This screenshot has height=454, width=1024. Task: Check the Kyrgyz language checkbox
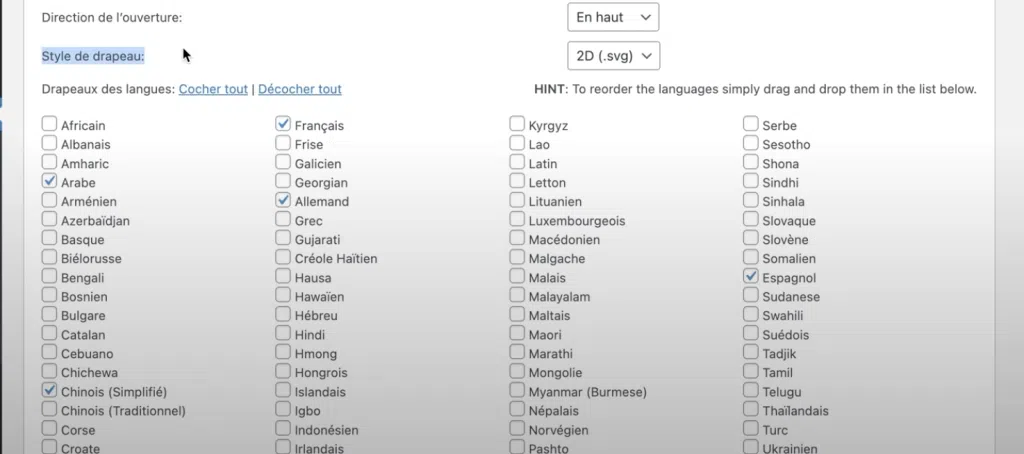click(517, 125)
